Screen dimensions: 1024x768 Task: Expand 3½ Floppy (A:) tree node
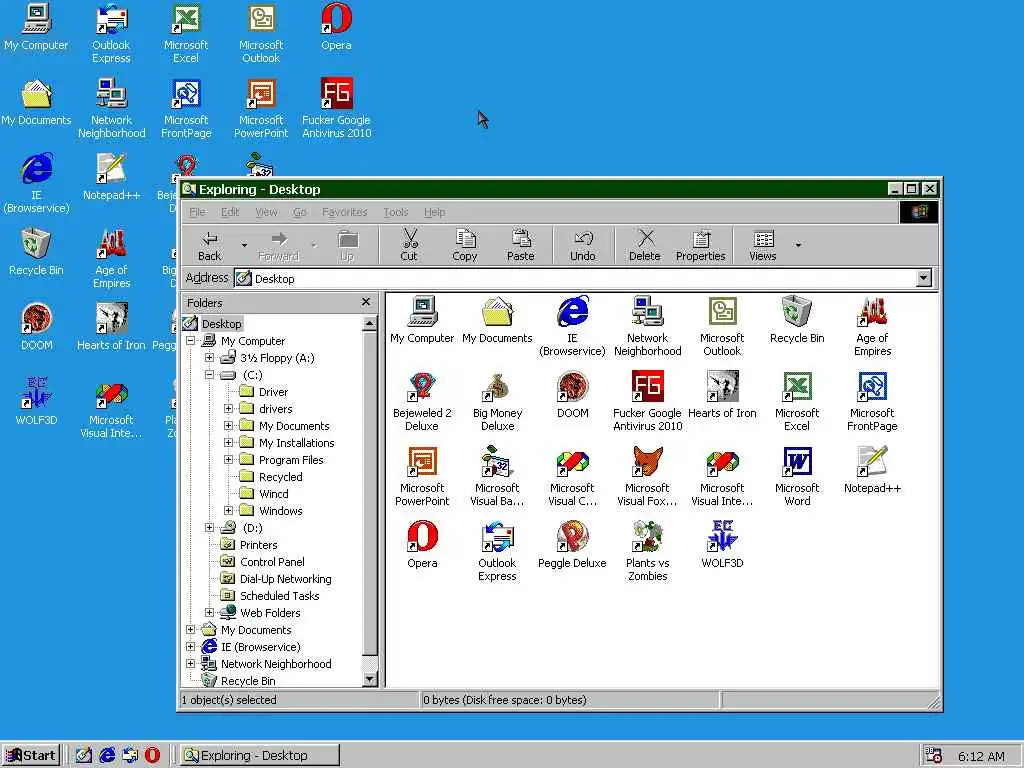[x=210, y=357]
